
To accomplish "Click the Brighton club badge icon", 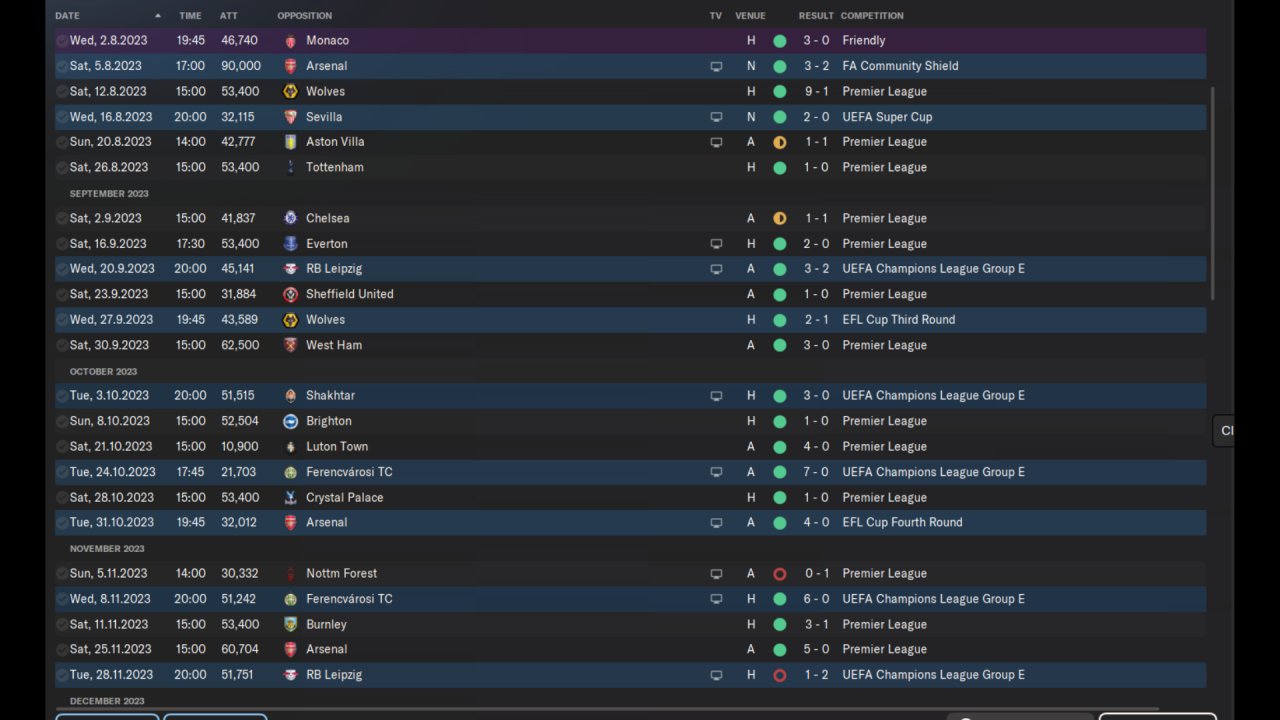I will [290, 422].
